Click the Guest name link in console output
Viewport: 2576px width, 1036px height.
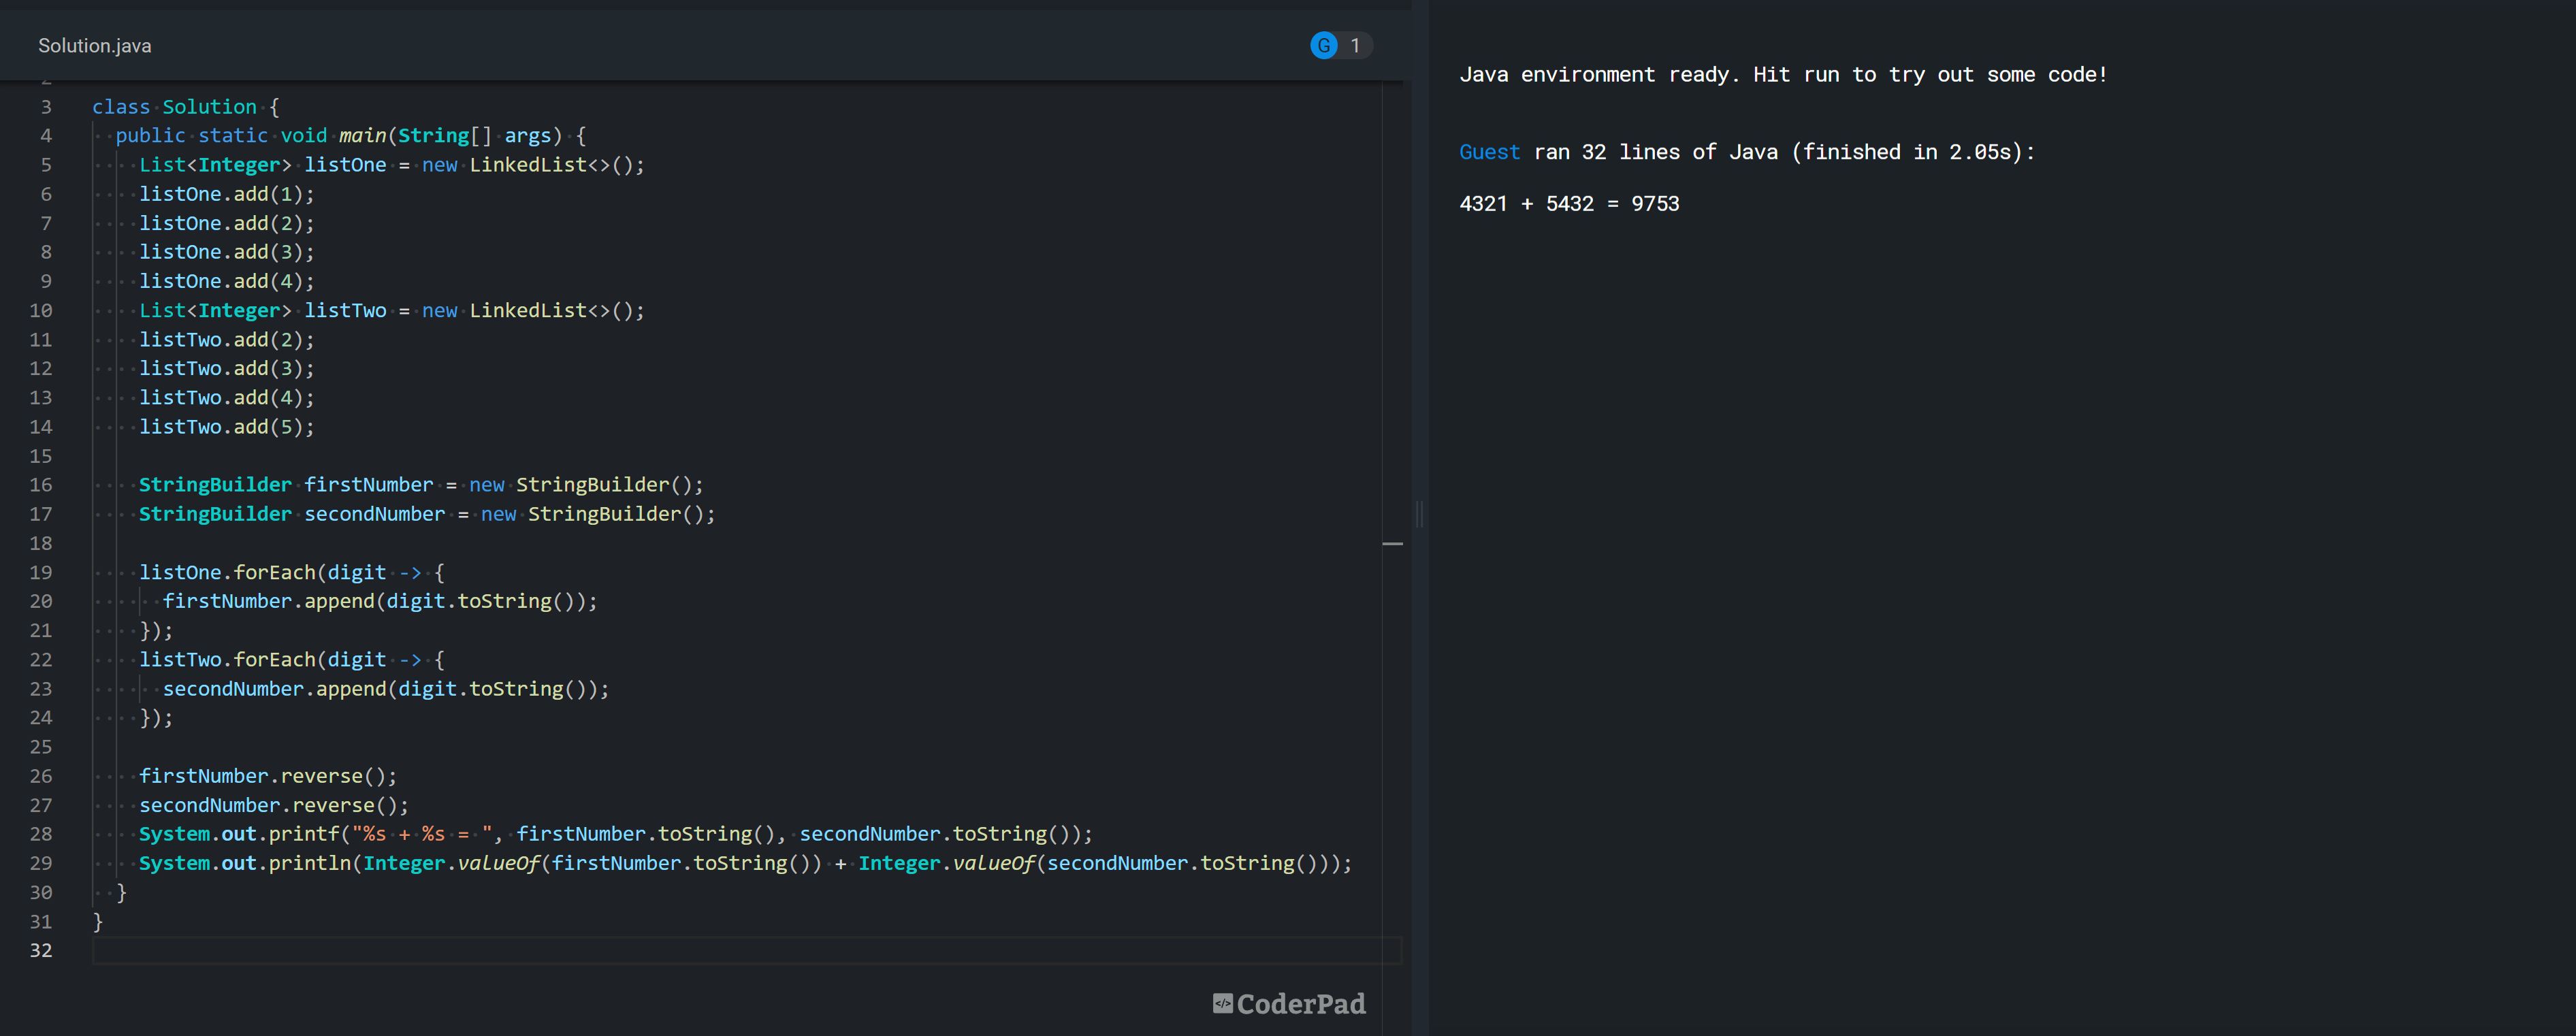coord(1489,152)
